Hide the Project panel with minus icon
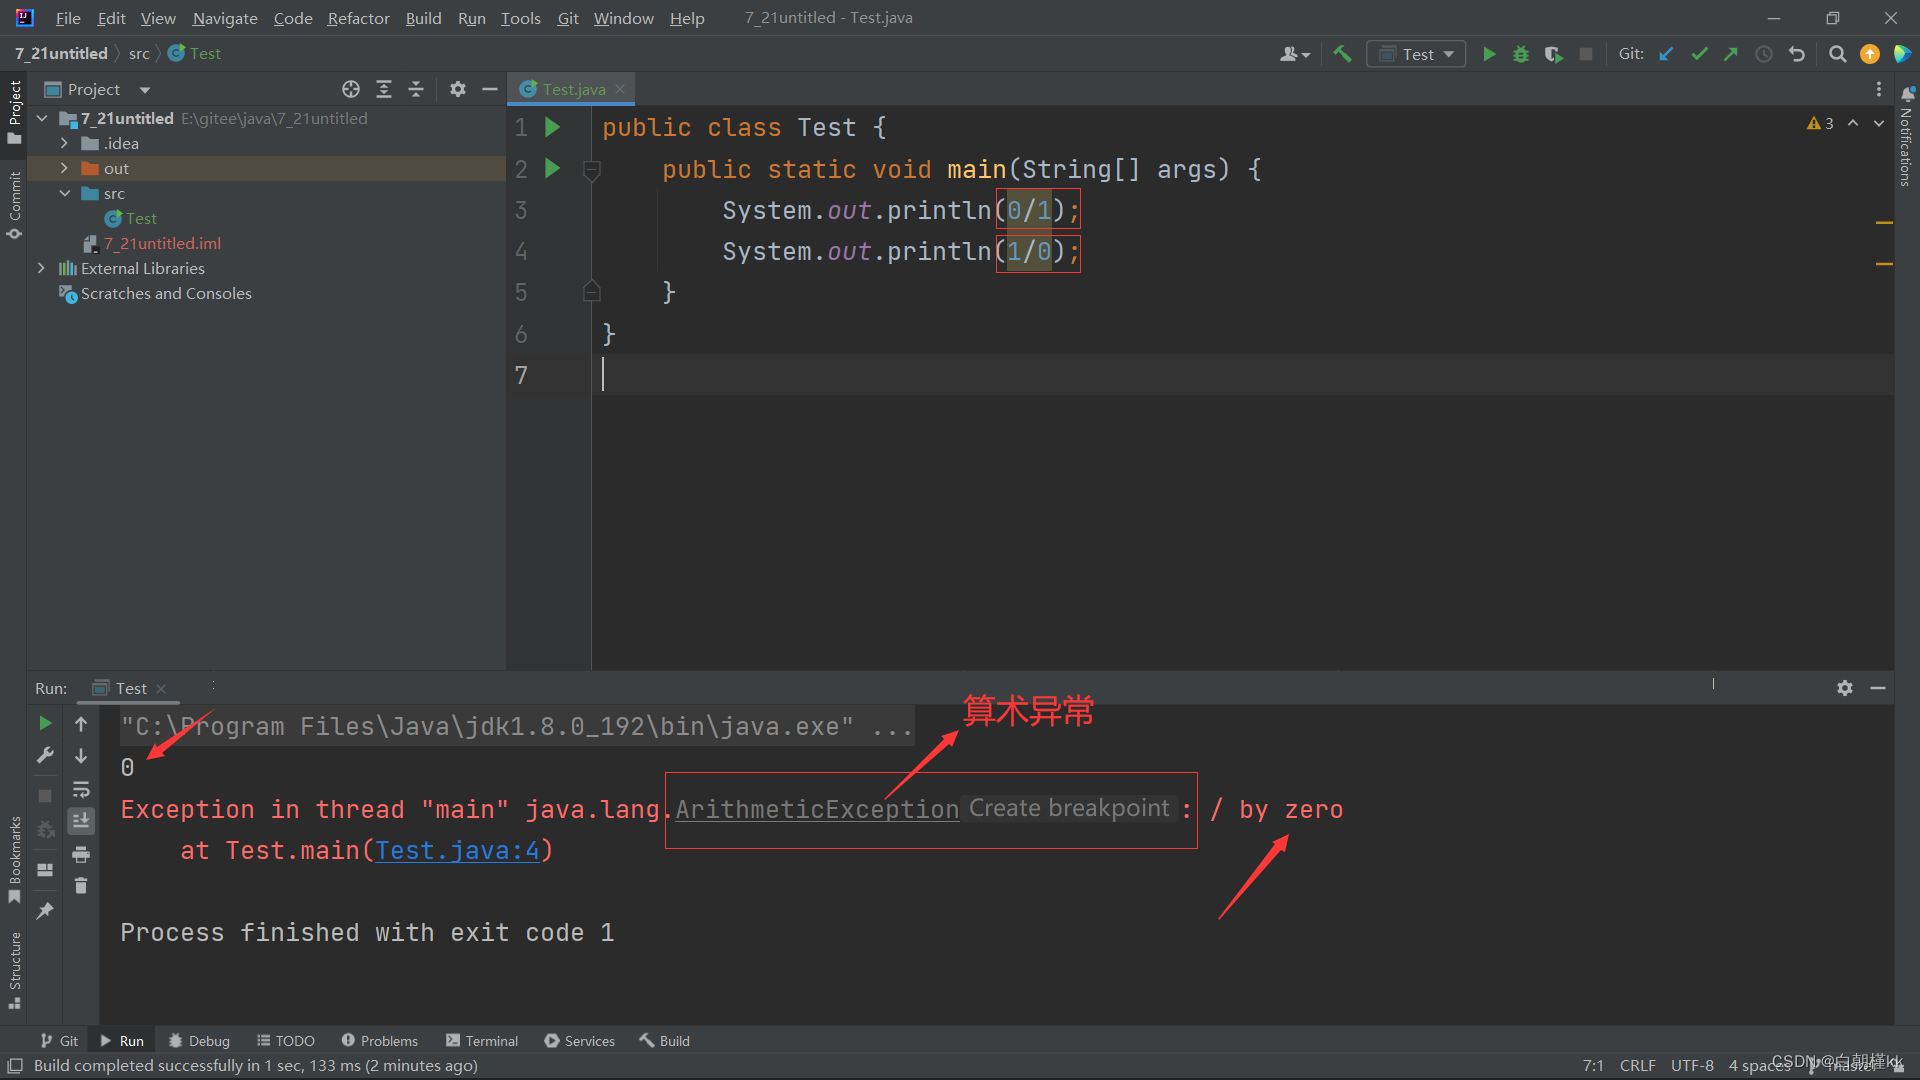The image size is (1920, 1080). 490,89
